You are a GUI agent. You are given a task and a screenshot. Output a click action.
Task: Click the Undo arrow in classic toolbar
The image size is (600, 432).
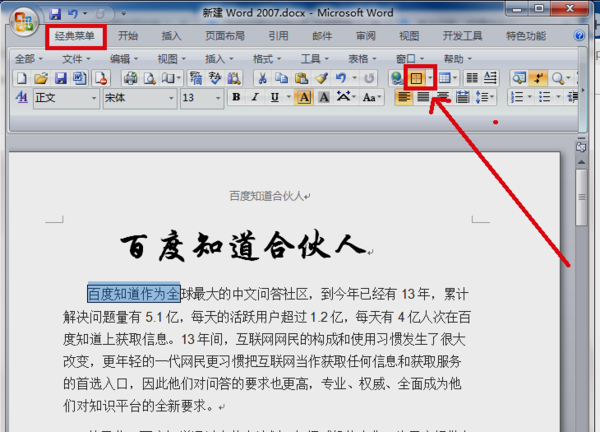pyautogui.click(x=341, y=78)
